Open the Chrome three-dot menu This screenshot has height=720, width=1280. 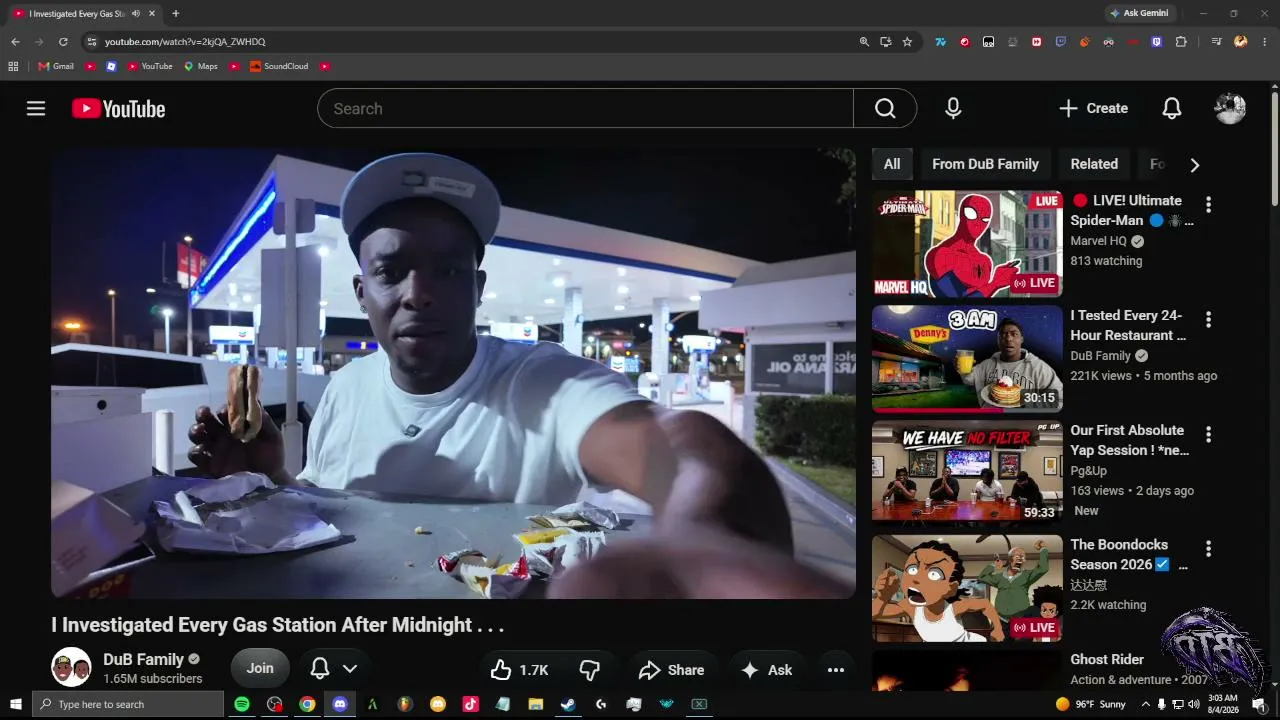(1265, 42)
